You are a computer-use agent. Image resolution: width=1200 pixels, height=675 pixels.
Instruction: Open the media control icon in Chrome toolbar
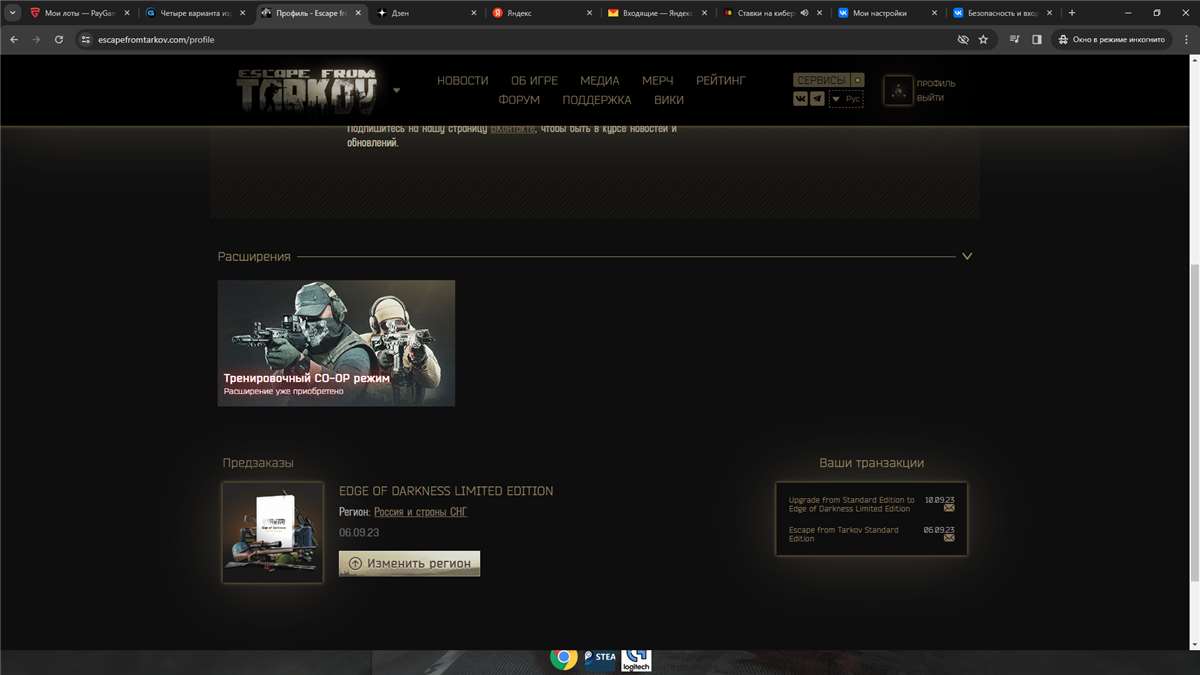(x=1015, y=39)
